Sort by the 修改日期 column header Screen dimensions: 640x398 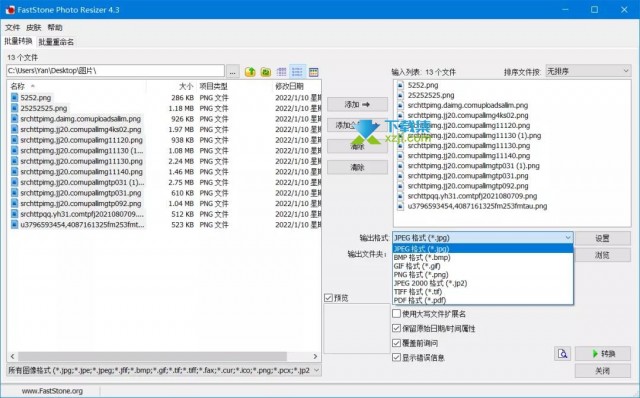tap(297, 86)
